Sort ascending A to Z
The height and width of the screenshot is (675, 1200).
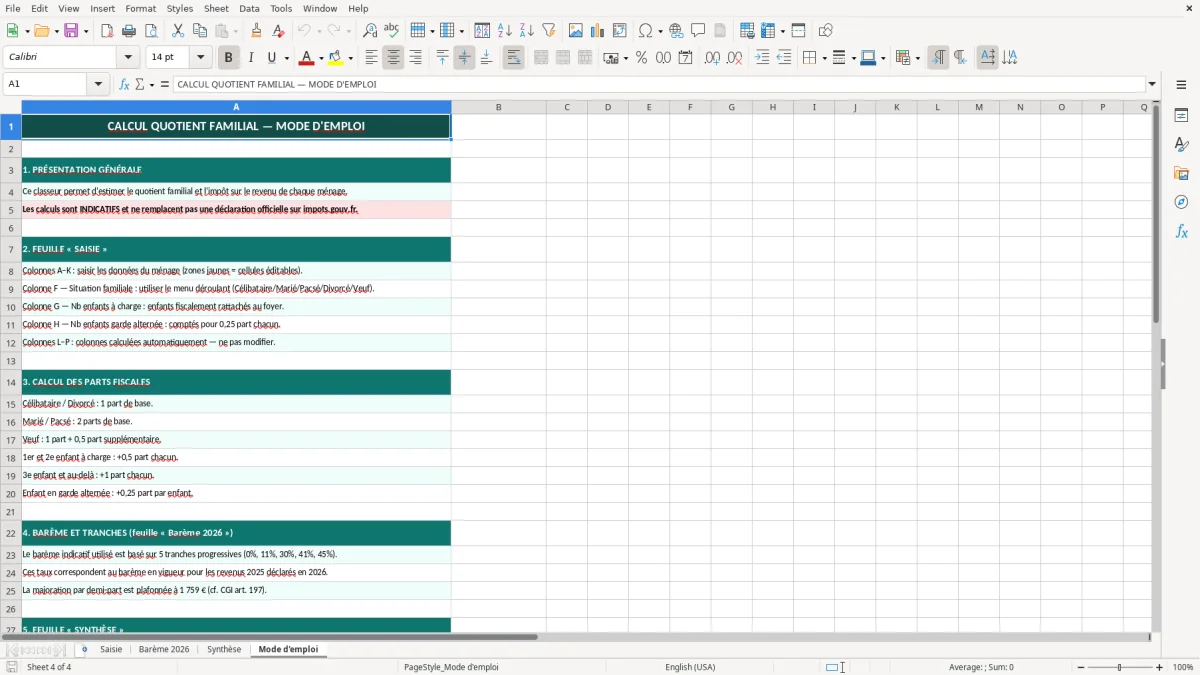pyautogui.click(x=505, y=31)
